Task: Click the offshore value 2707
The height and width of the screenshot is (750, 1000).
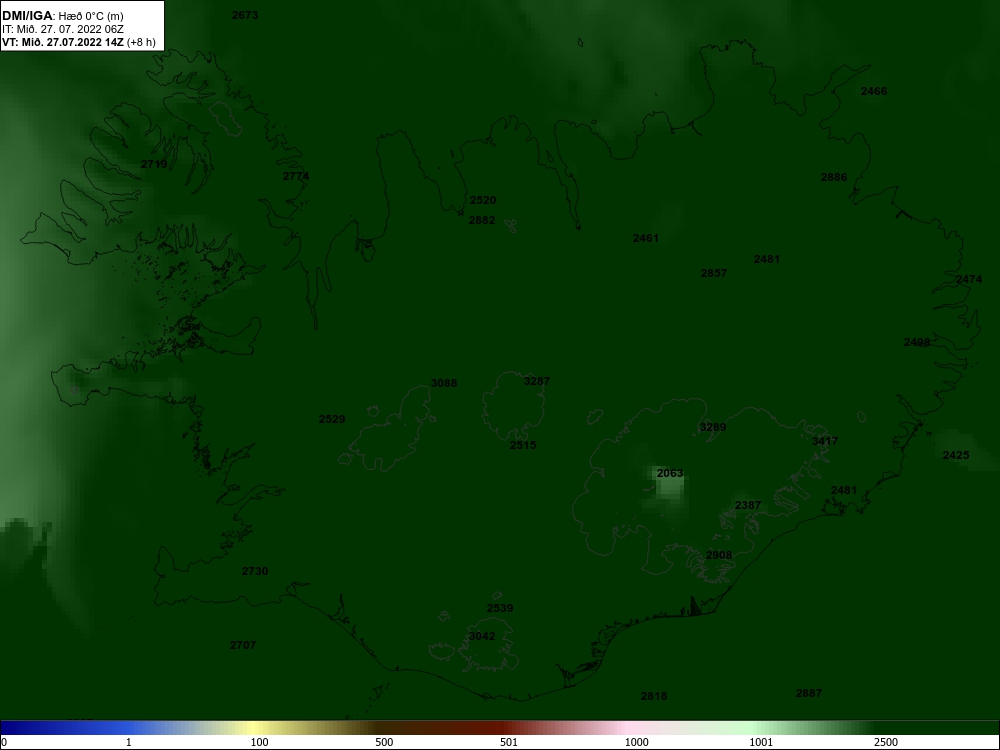Action: [242, 645]
